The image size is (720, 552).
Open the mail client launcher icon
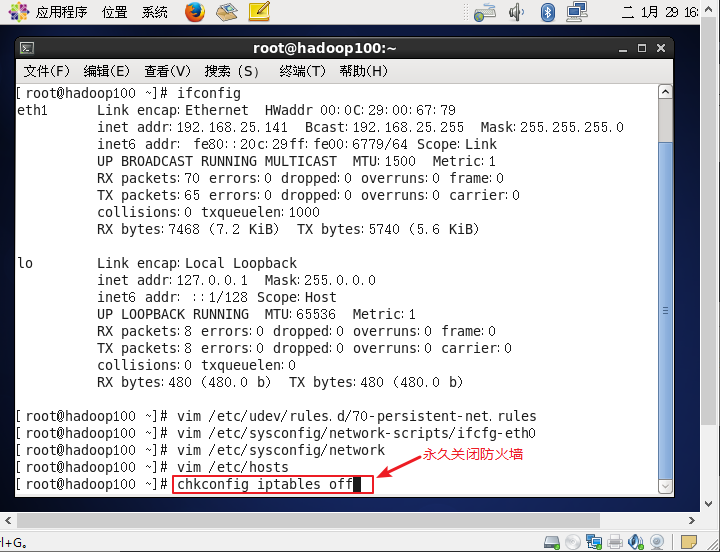click(227, 12)
